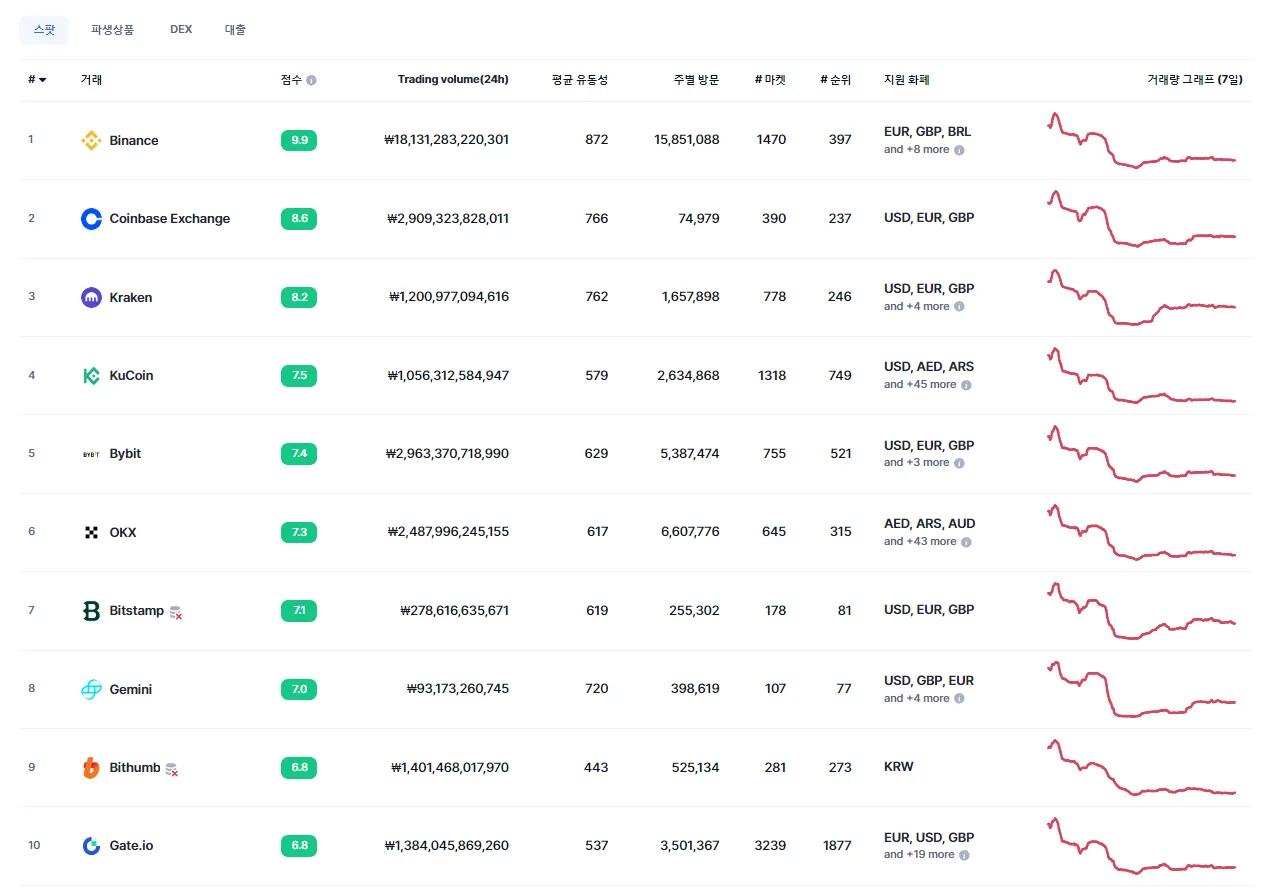Click Gate.io's 7-day volume graph
Viewport: 1268px width, 890px height.
pyautogui.click(x=1141, y=846)
